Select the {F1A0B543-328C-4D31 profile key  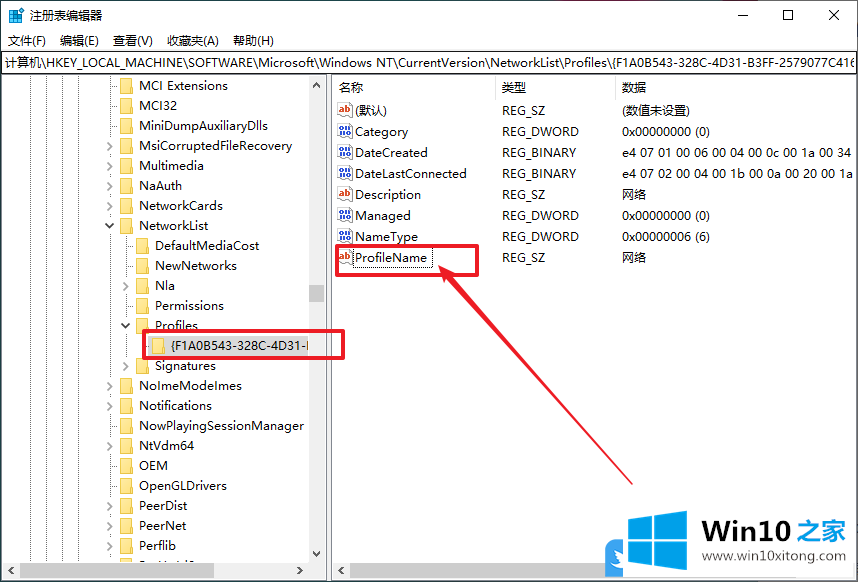(238, 346)
